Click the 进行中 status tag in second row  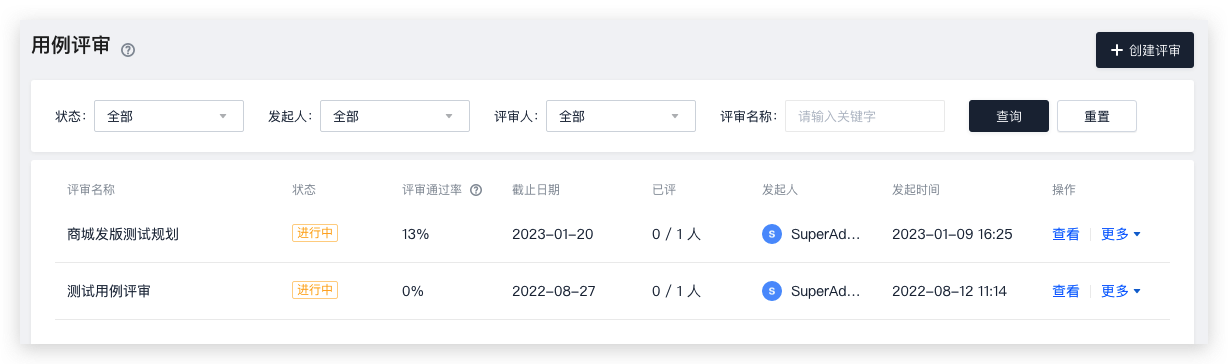[x=315, y=290]
